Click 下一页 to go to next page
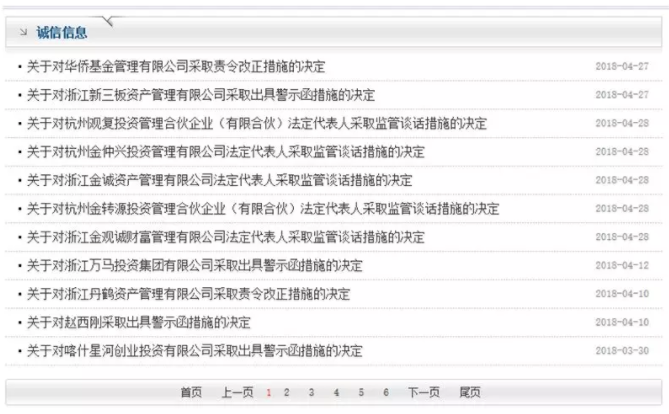The width and height of the screenshot is (669, 414). [x=424, y=393]
